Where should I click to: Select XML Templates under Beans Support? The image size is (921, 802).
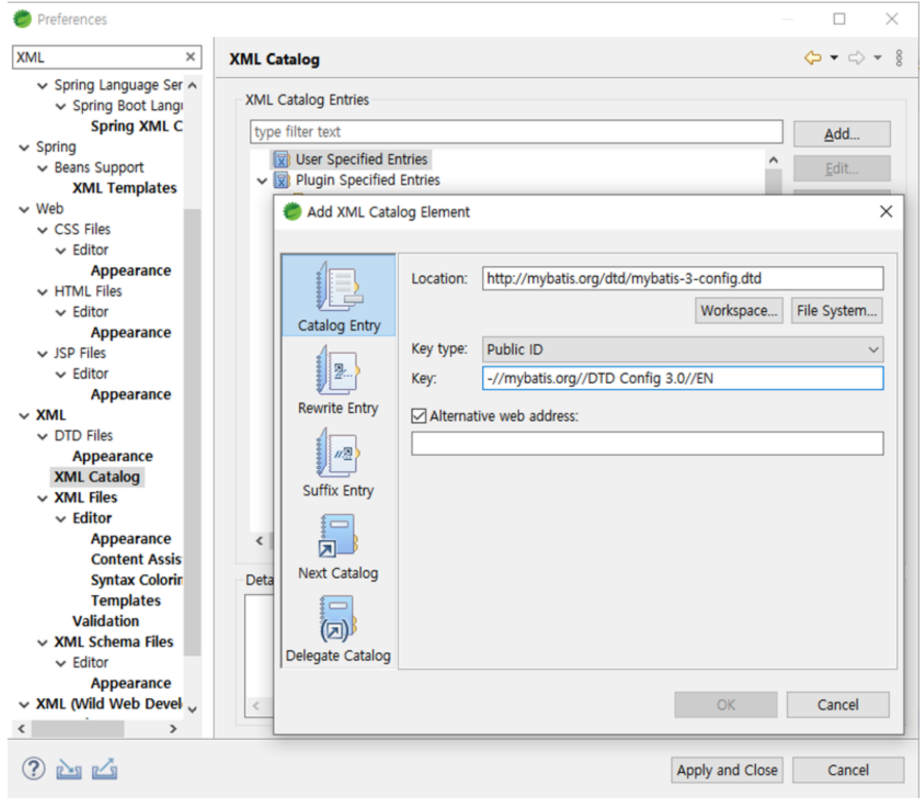click(x=125, y=188)
